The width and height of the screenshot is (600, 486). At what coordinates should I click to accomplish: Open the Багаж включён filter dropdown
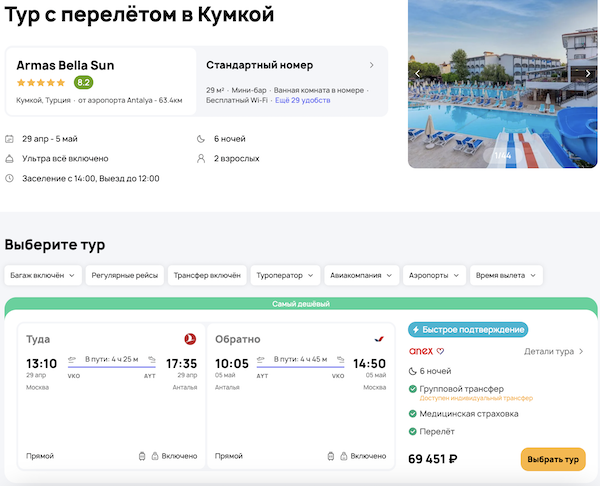click(42, 275)
